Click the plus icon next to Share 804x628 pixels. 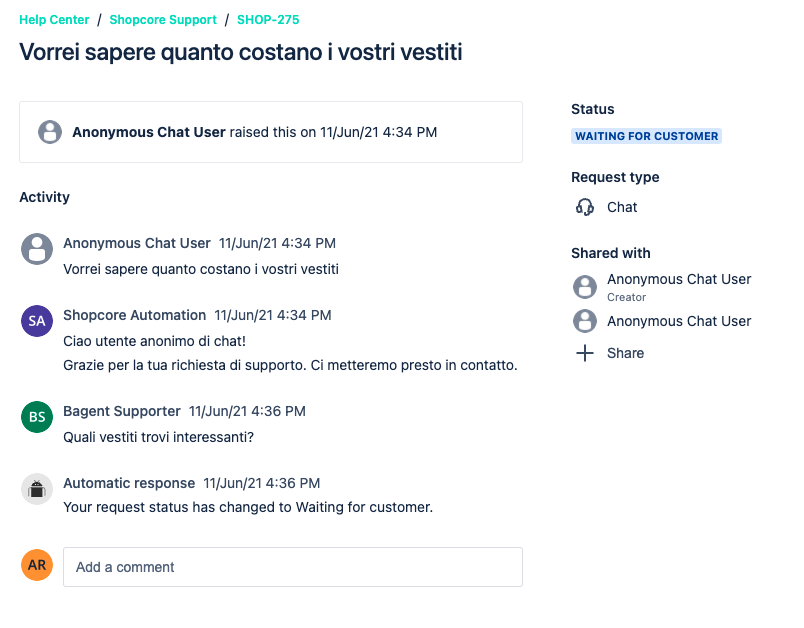(x=585, y=353)
